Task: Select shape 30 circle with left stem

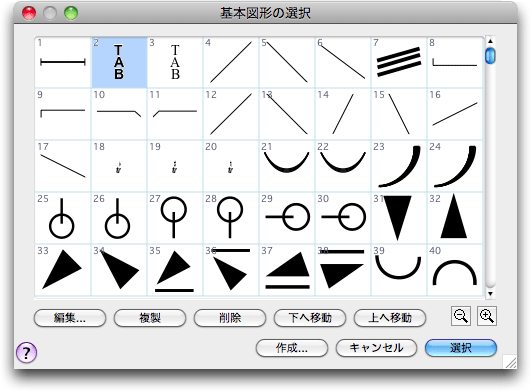Action: click(343, 218)
